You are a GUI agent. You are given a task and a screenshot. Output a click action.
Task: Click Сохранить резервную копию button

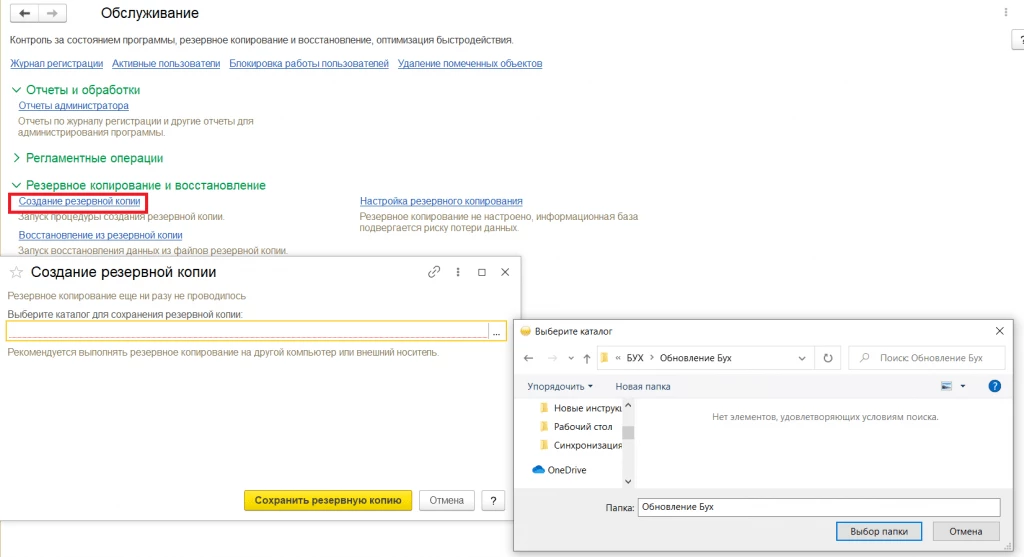[x=328, y=500]
